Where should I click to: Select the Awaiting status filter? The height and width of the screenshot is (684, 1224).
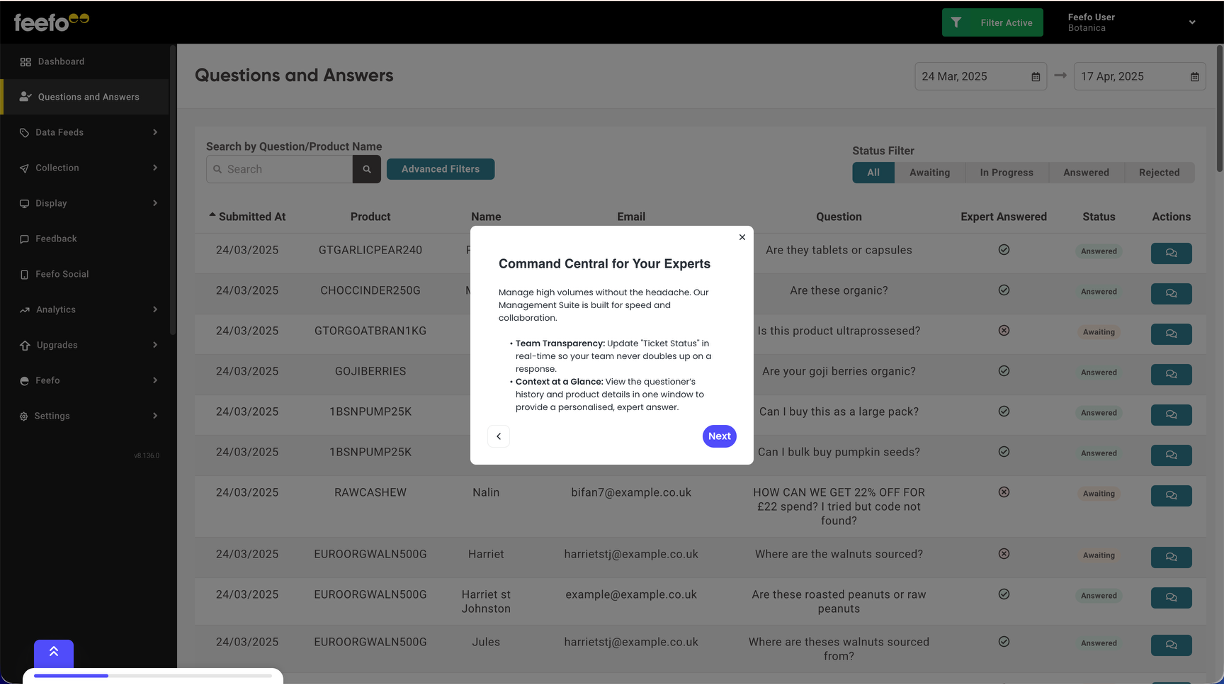(929, 173)
